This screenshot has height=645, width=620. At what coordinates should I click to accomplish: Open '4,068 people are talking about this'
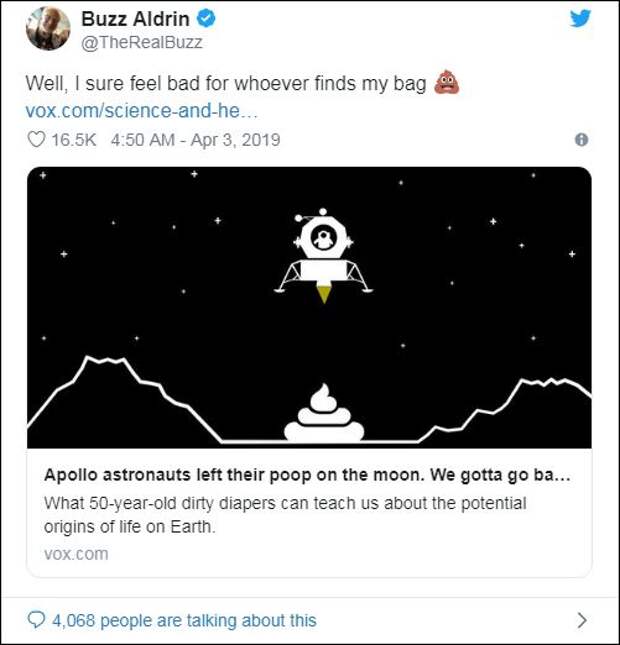pos(185,620)
